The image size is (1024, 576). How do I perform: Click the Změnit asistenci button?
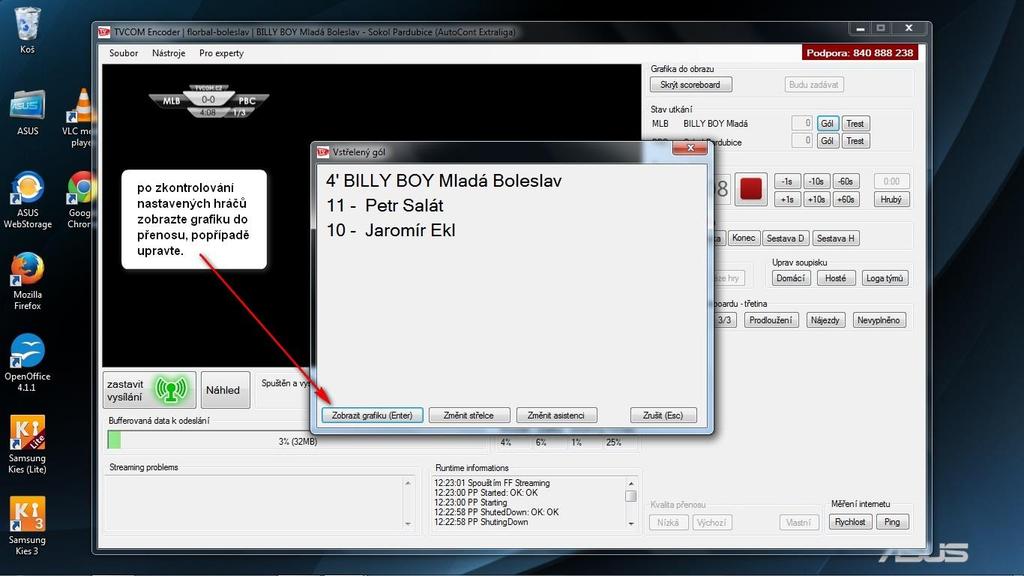[x=556, y=415]
